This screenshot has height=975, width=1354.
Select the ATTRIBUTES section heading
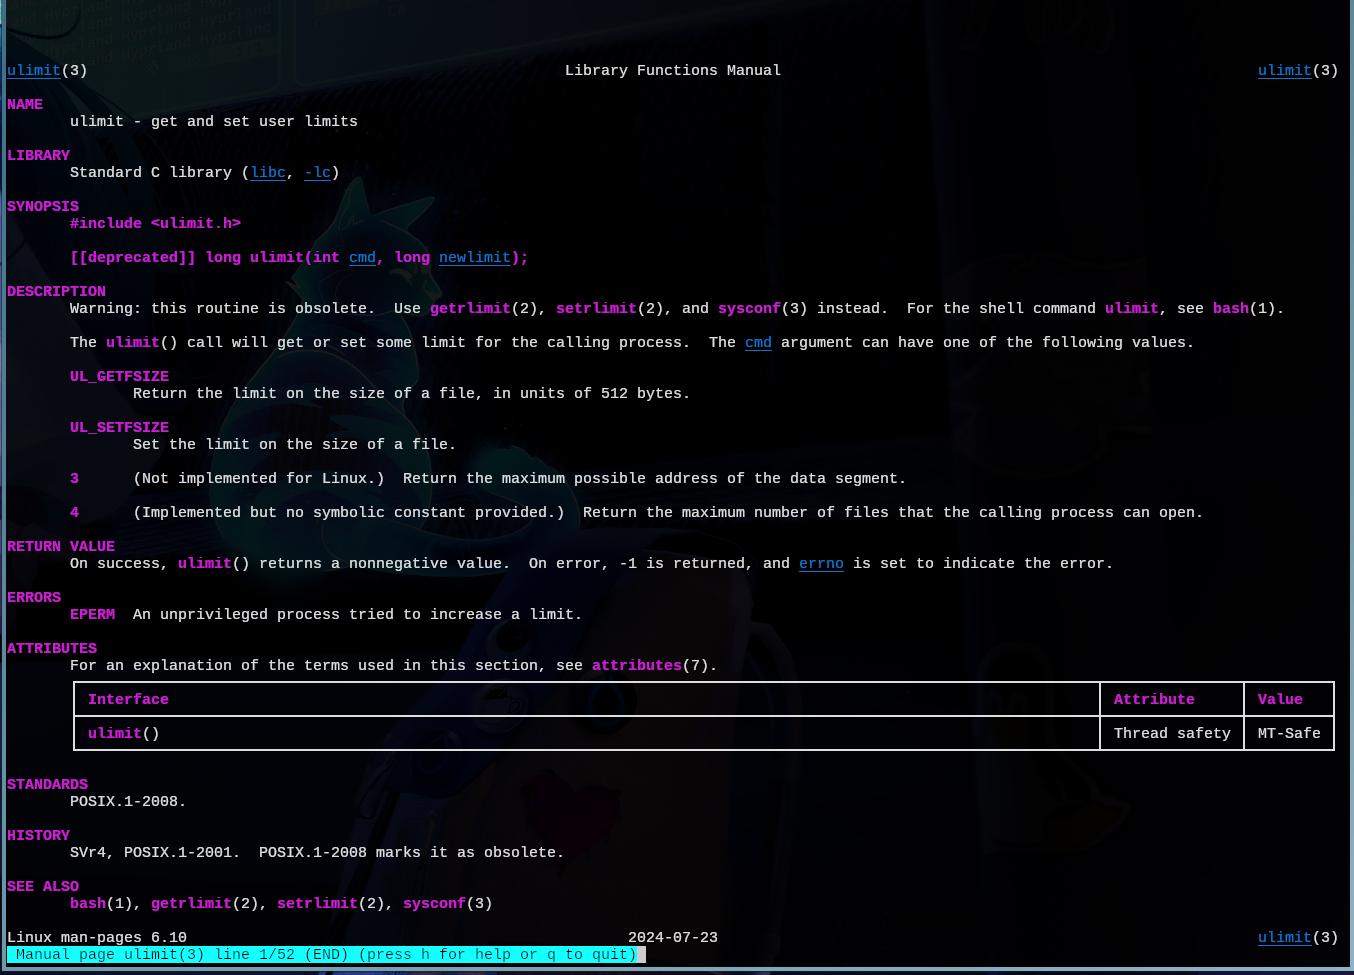(52, 649)
